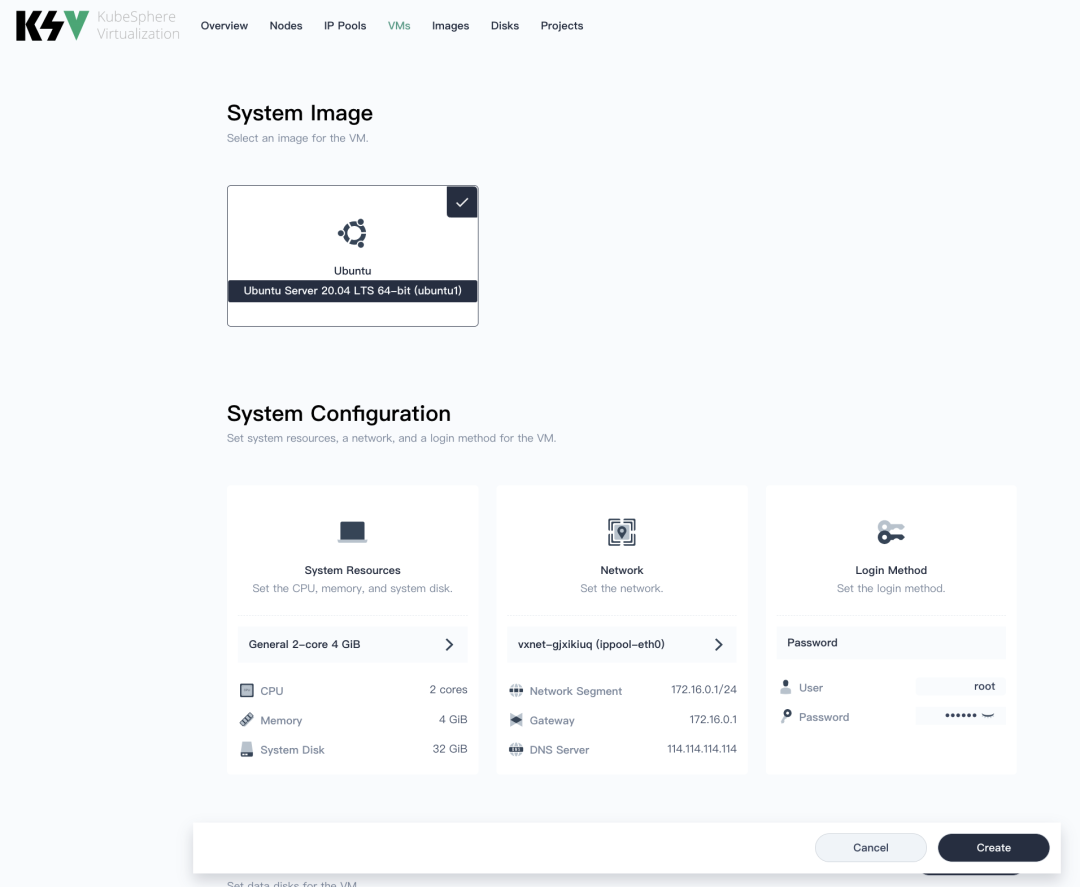Image resolution: width=1080 pixels, height=887 pixels.
Task: Click the root user input field
Action: 960,687
